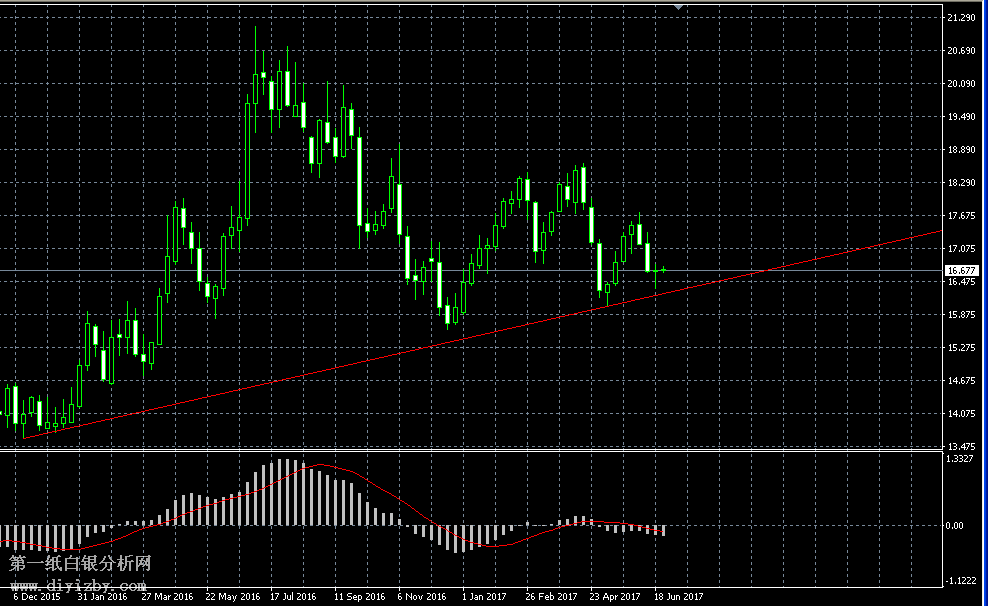The image size is (988, 606).
Task: Click the 21.290 price scale label
Action: tap(961, 18)
